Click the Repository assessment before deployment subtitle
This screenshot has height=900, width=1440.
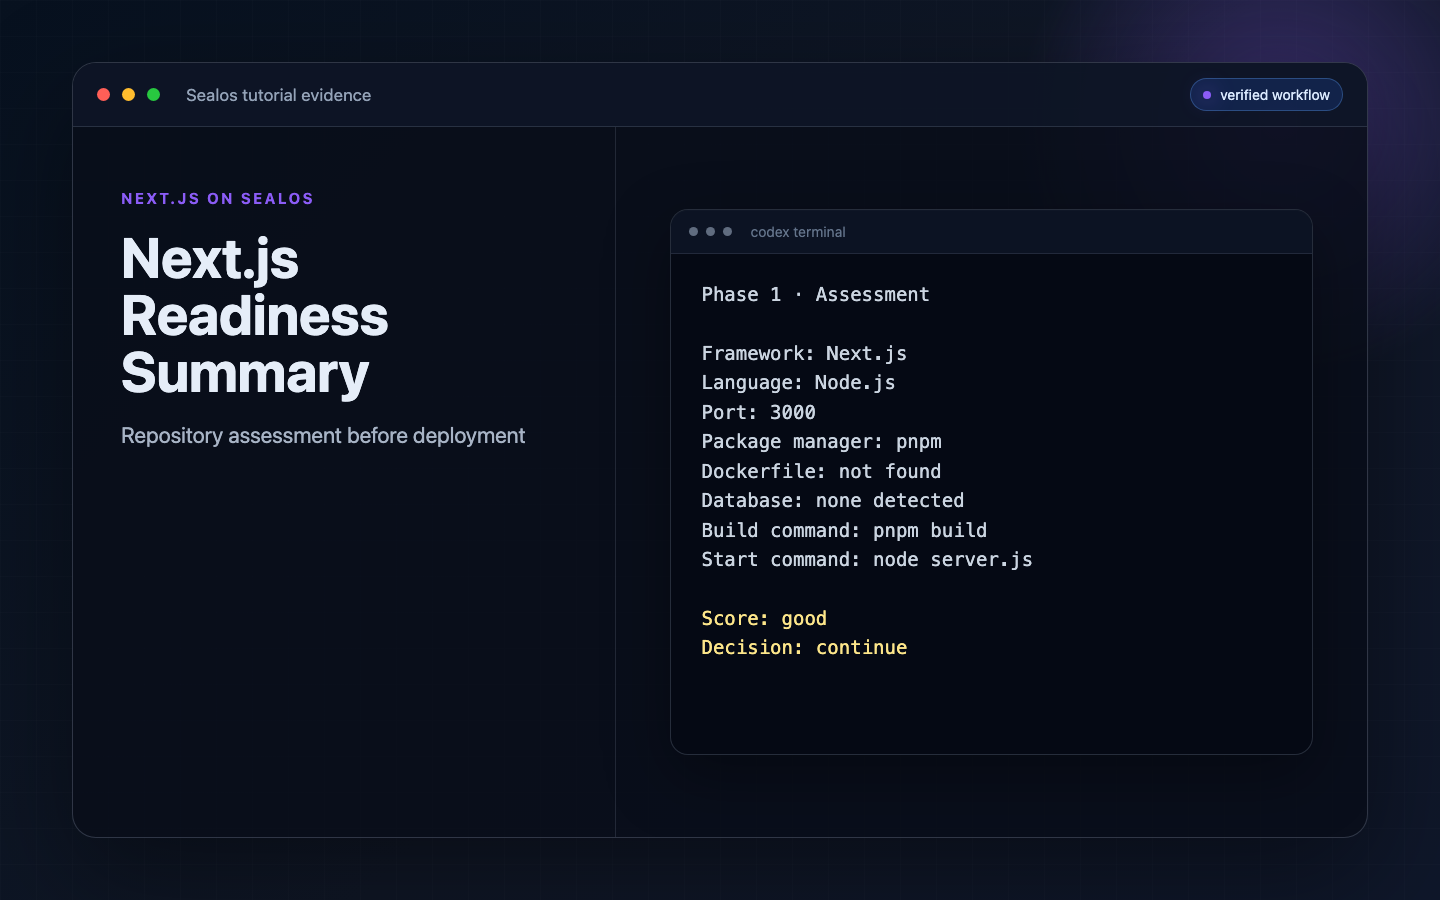pos(323,436)
